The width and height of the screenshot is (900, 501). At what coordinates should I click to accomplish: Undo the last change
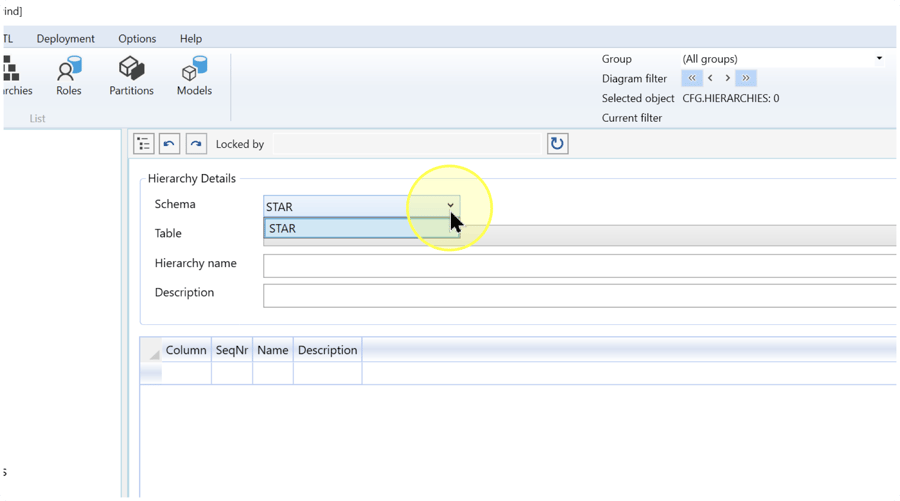[x=169, y=143]
